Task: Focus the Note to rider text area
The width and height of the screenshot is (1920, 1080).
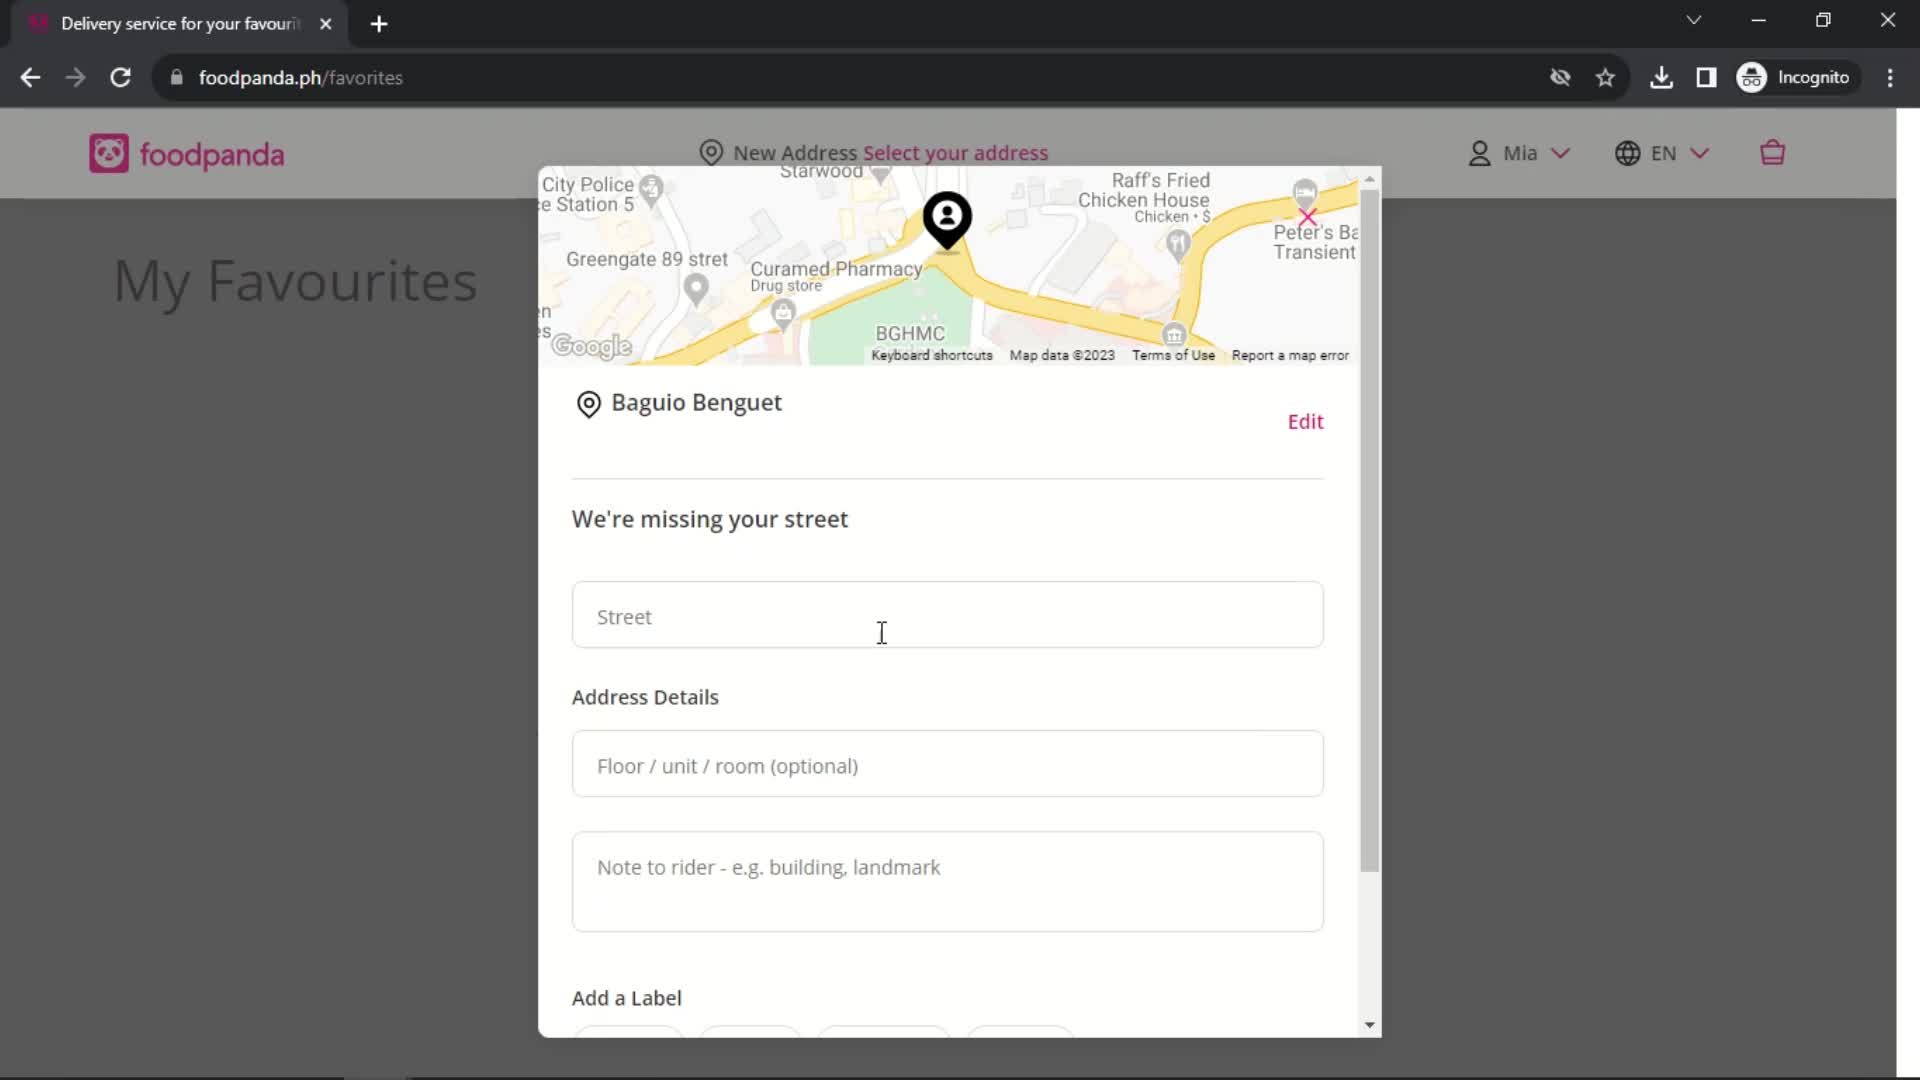Action: pos(947,882)
